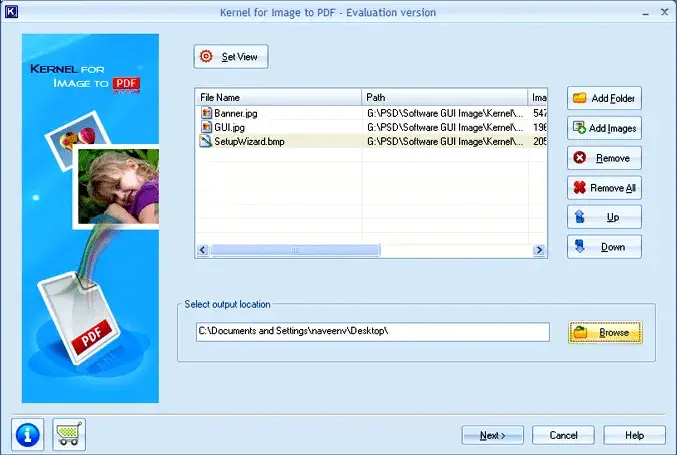677x455 pixels.
Task: Open Help
Action: (634, 435)
